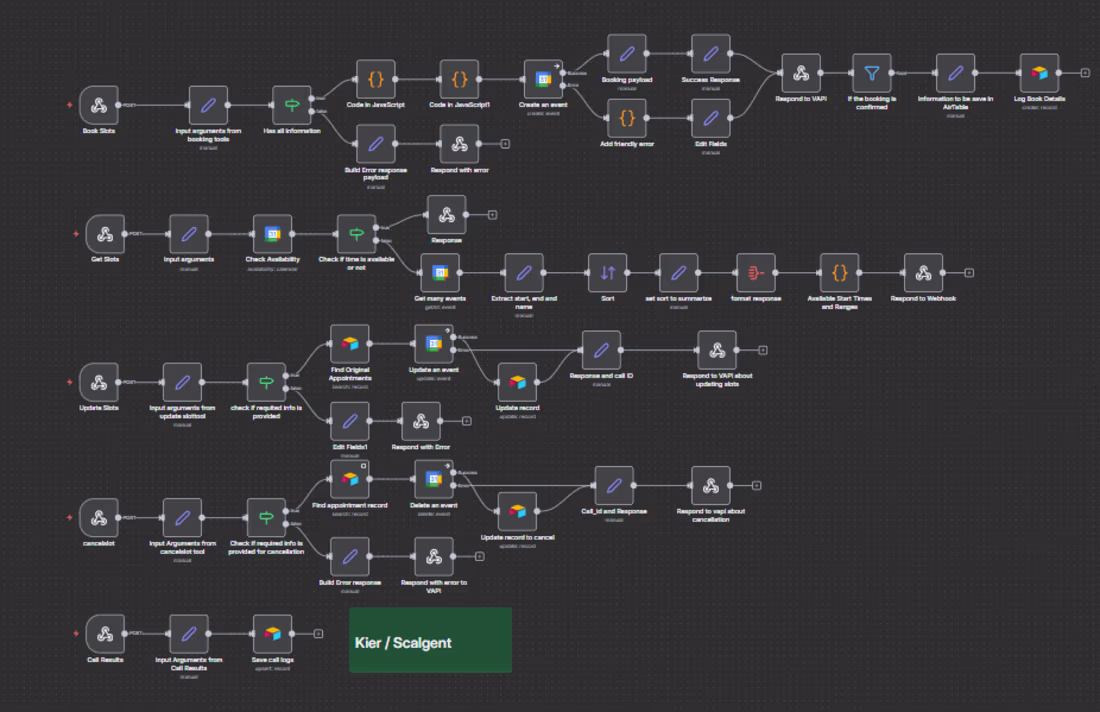Select the Book Slots webhook node

[x=99, y=105]
